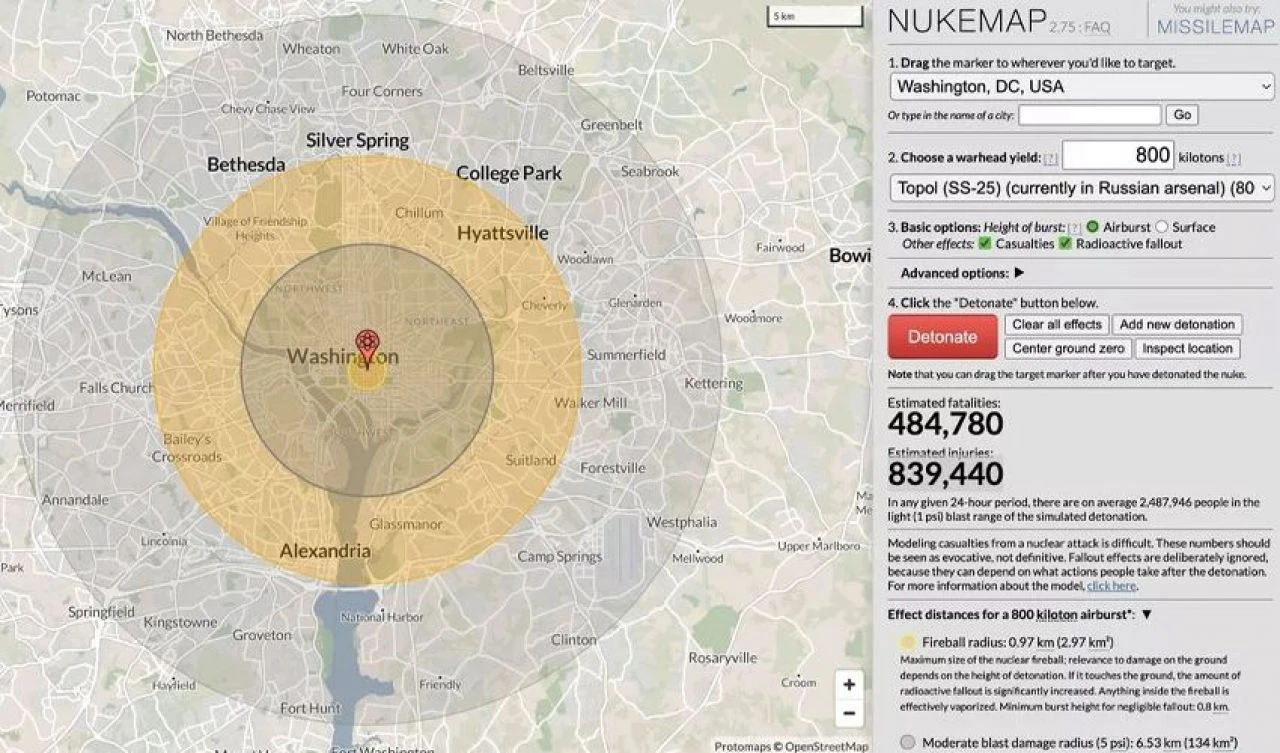The width and height of the screenshot is (1280, 753).
Task: Open the MISSILEMAP link
Action: point(1215,27)
